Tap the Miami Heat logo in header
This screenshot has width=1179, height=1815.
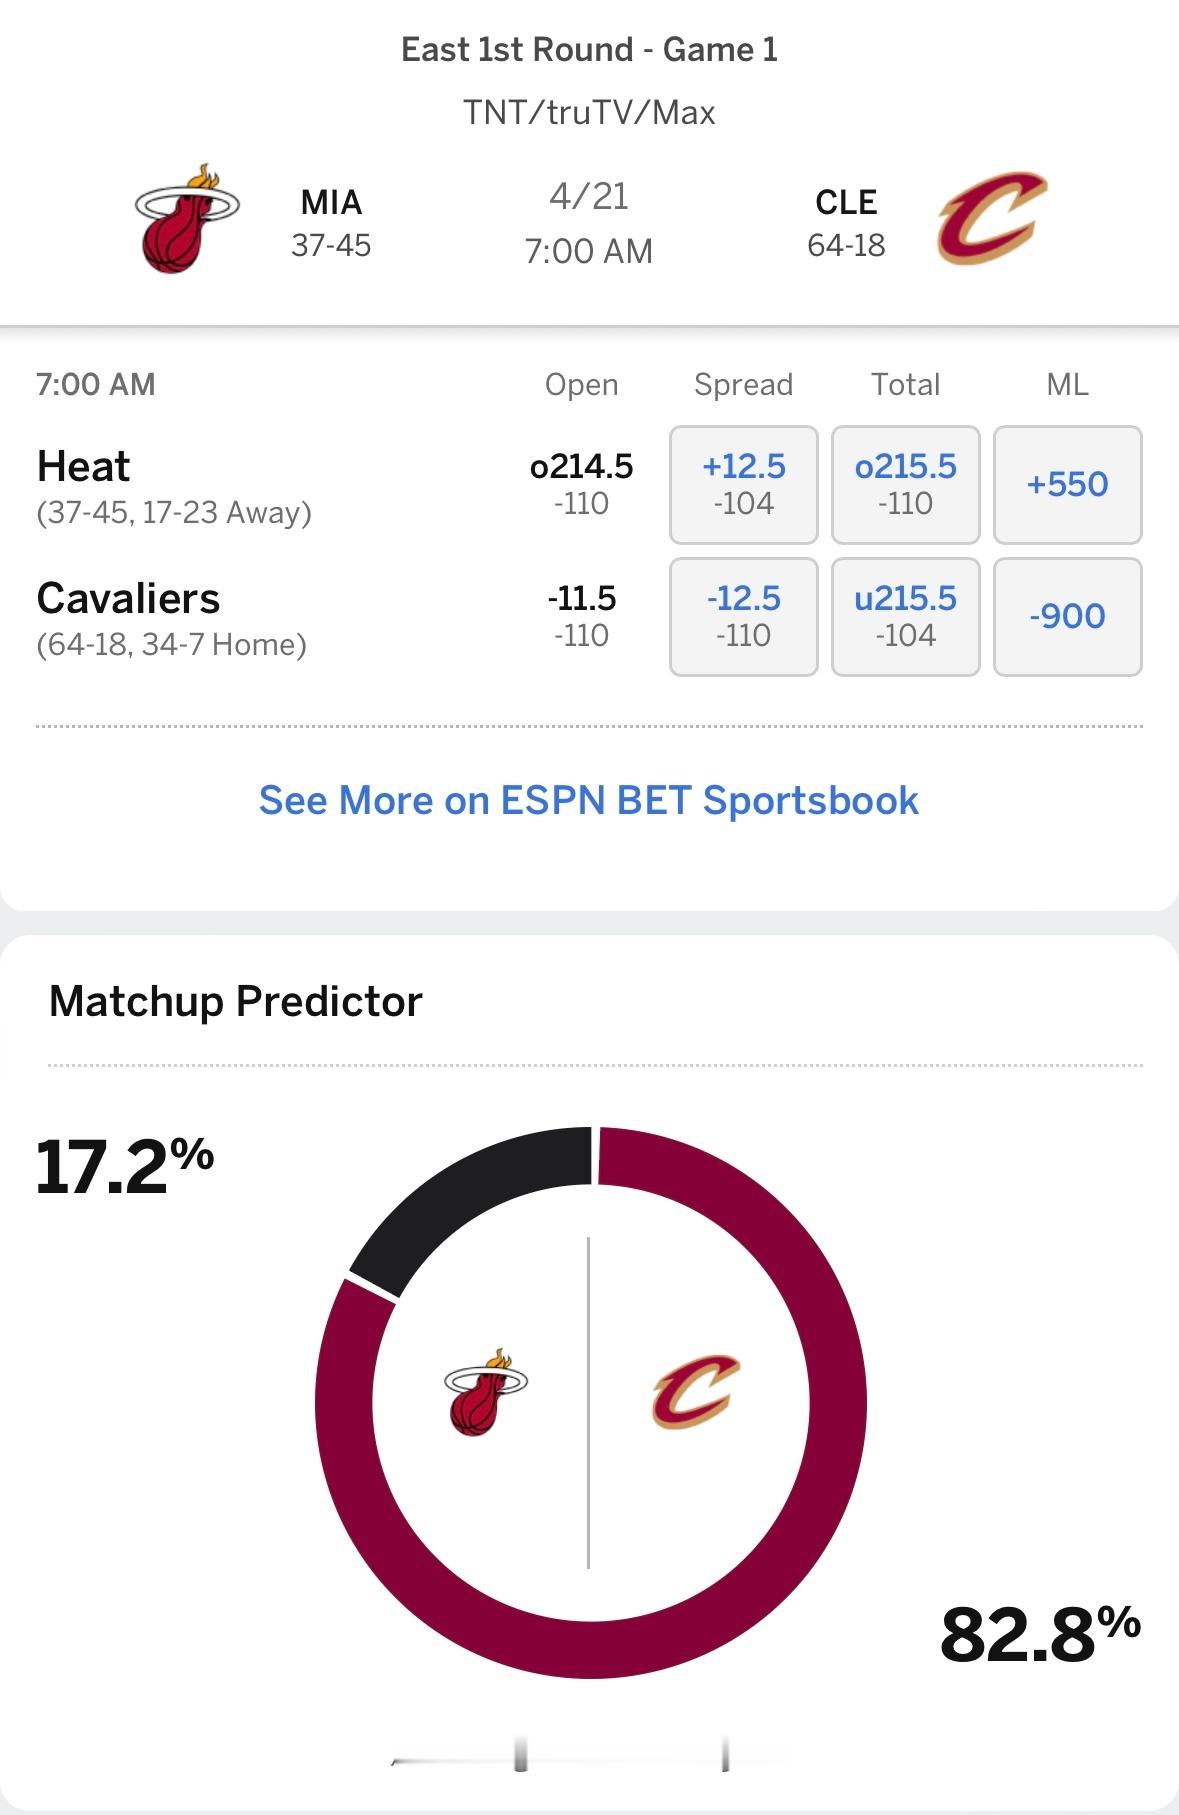tap(187, 219)
